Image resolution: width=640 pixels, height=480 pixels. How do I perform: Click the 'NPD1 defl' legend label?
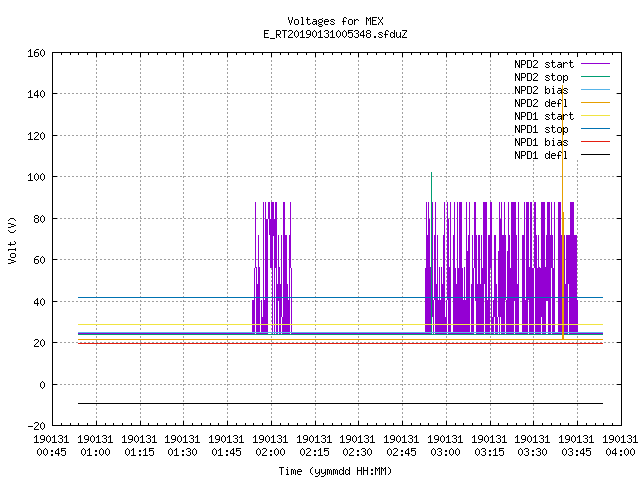(x=541, y=156)
